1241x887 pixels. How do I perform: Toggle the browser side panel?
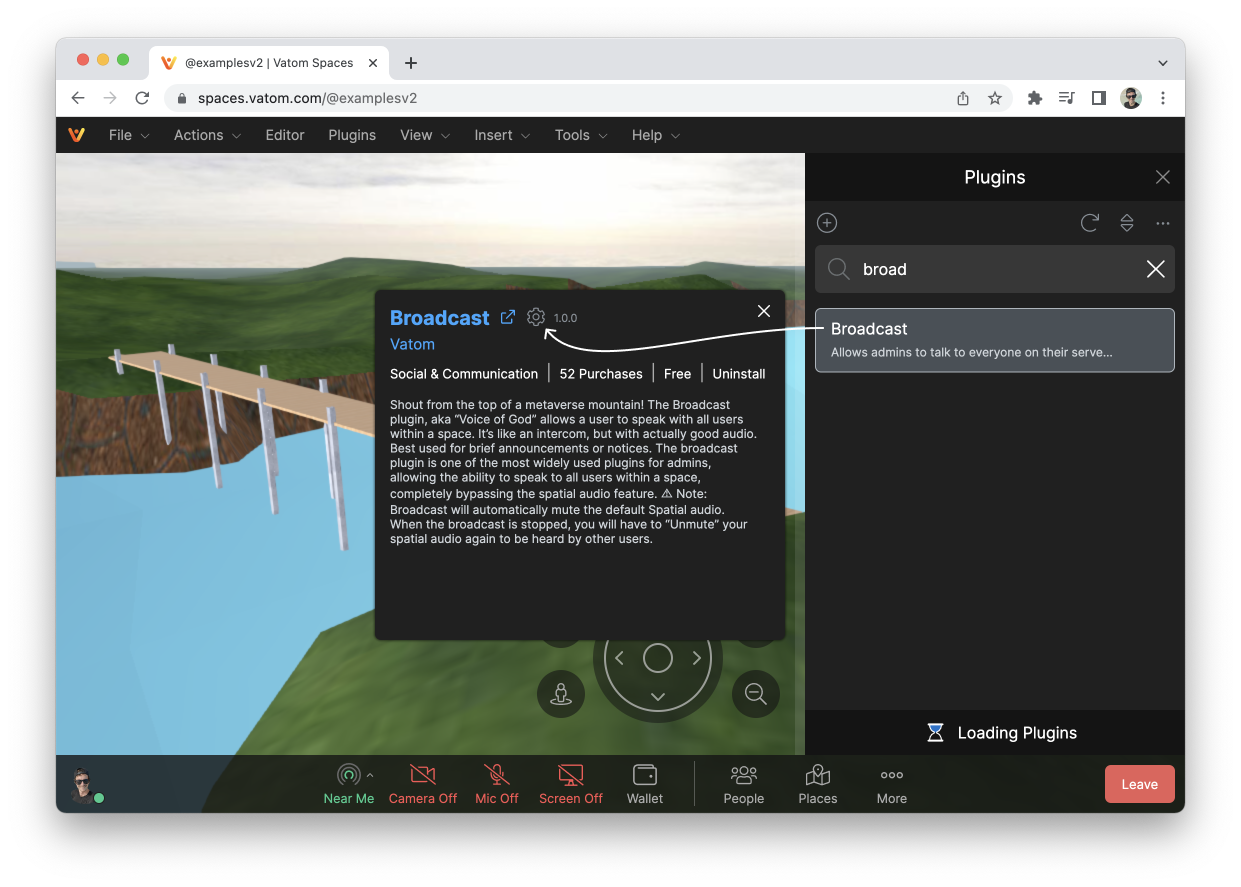pyautogui.click(x=1099, y=98)
